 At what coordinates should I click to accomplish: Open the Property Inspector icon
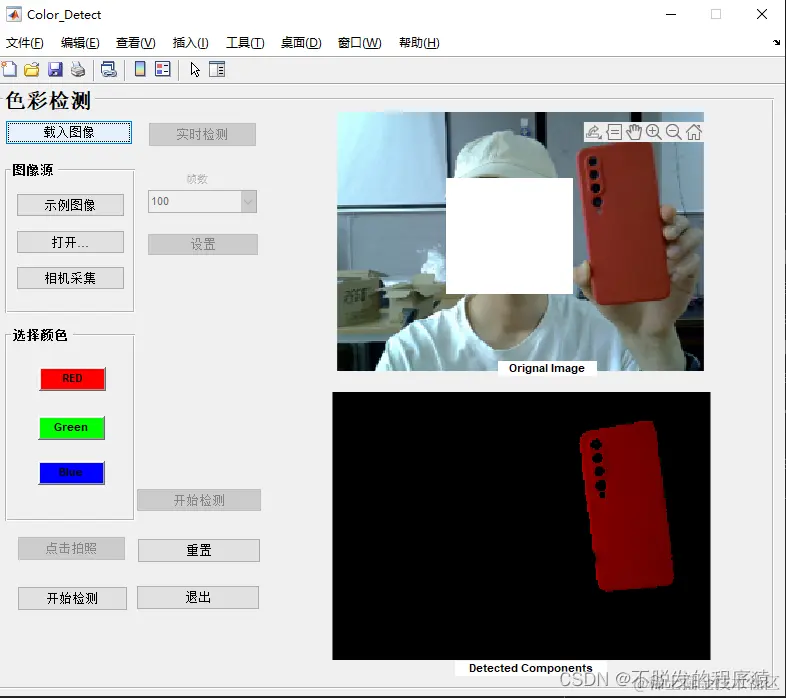pyautogui.click(x=217, y=69)
